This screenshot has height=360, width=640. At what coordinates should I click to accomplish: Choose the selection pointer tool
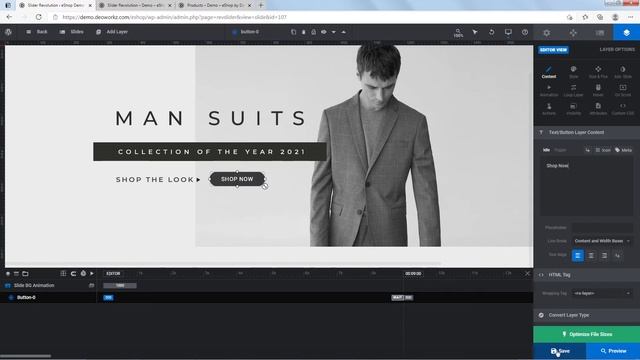(x=475, y=32)
